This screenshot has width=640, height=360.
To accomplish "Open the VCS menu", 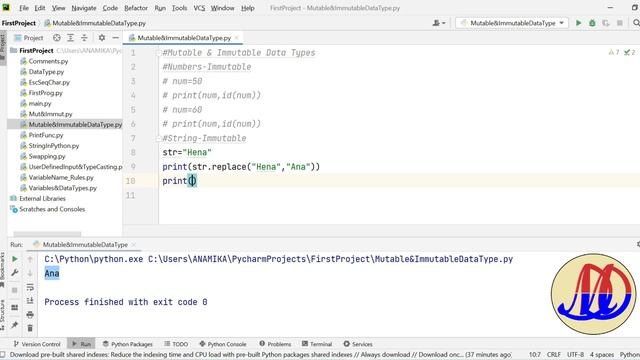I will [199, 8].
